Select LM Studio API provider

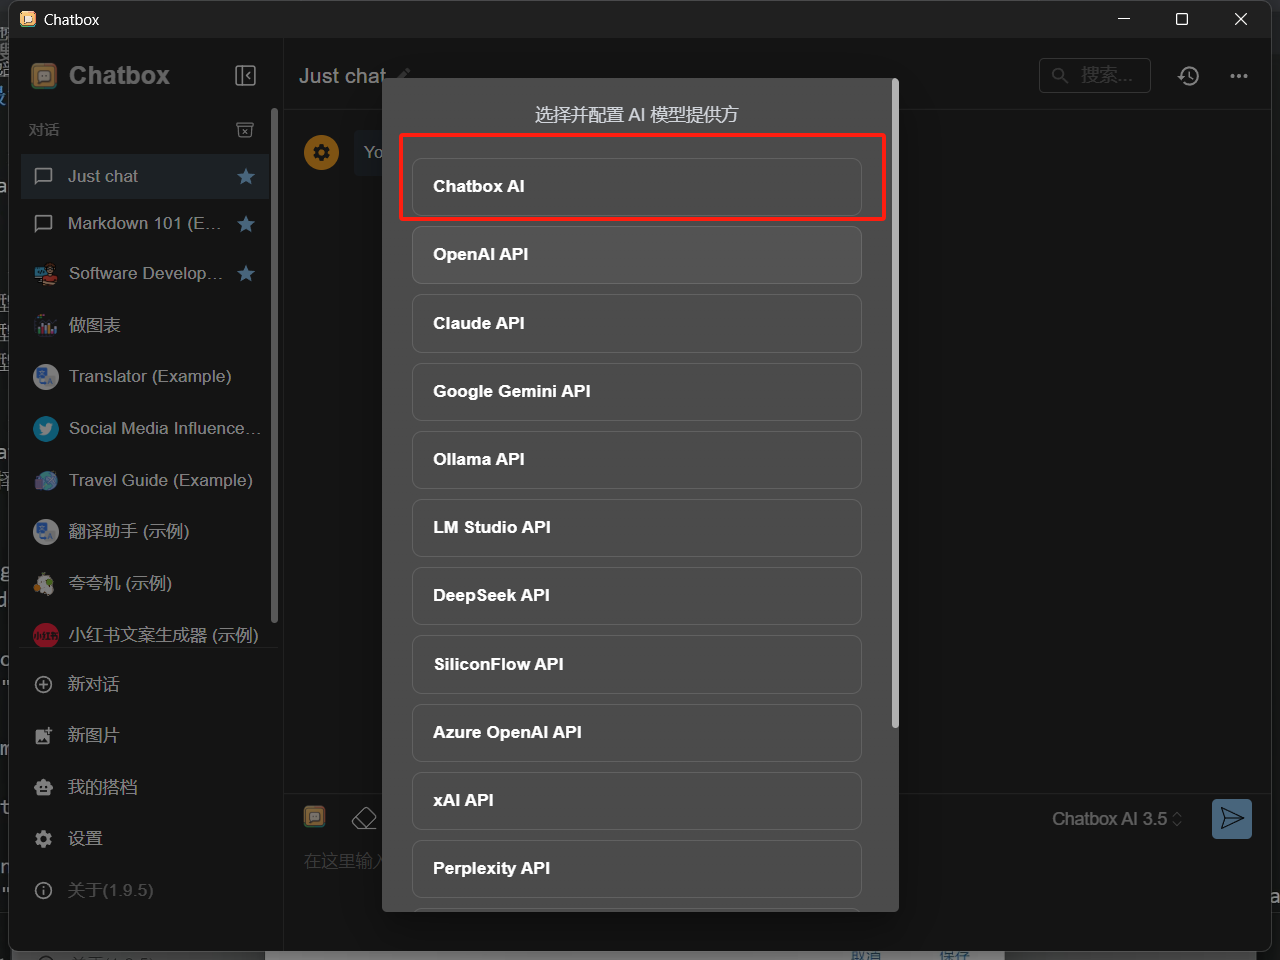pos(637,528)
